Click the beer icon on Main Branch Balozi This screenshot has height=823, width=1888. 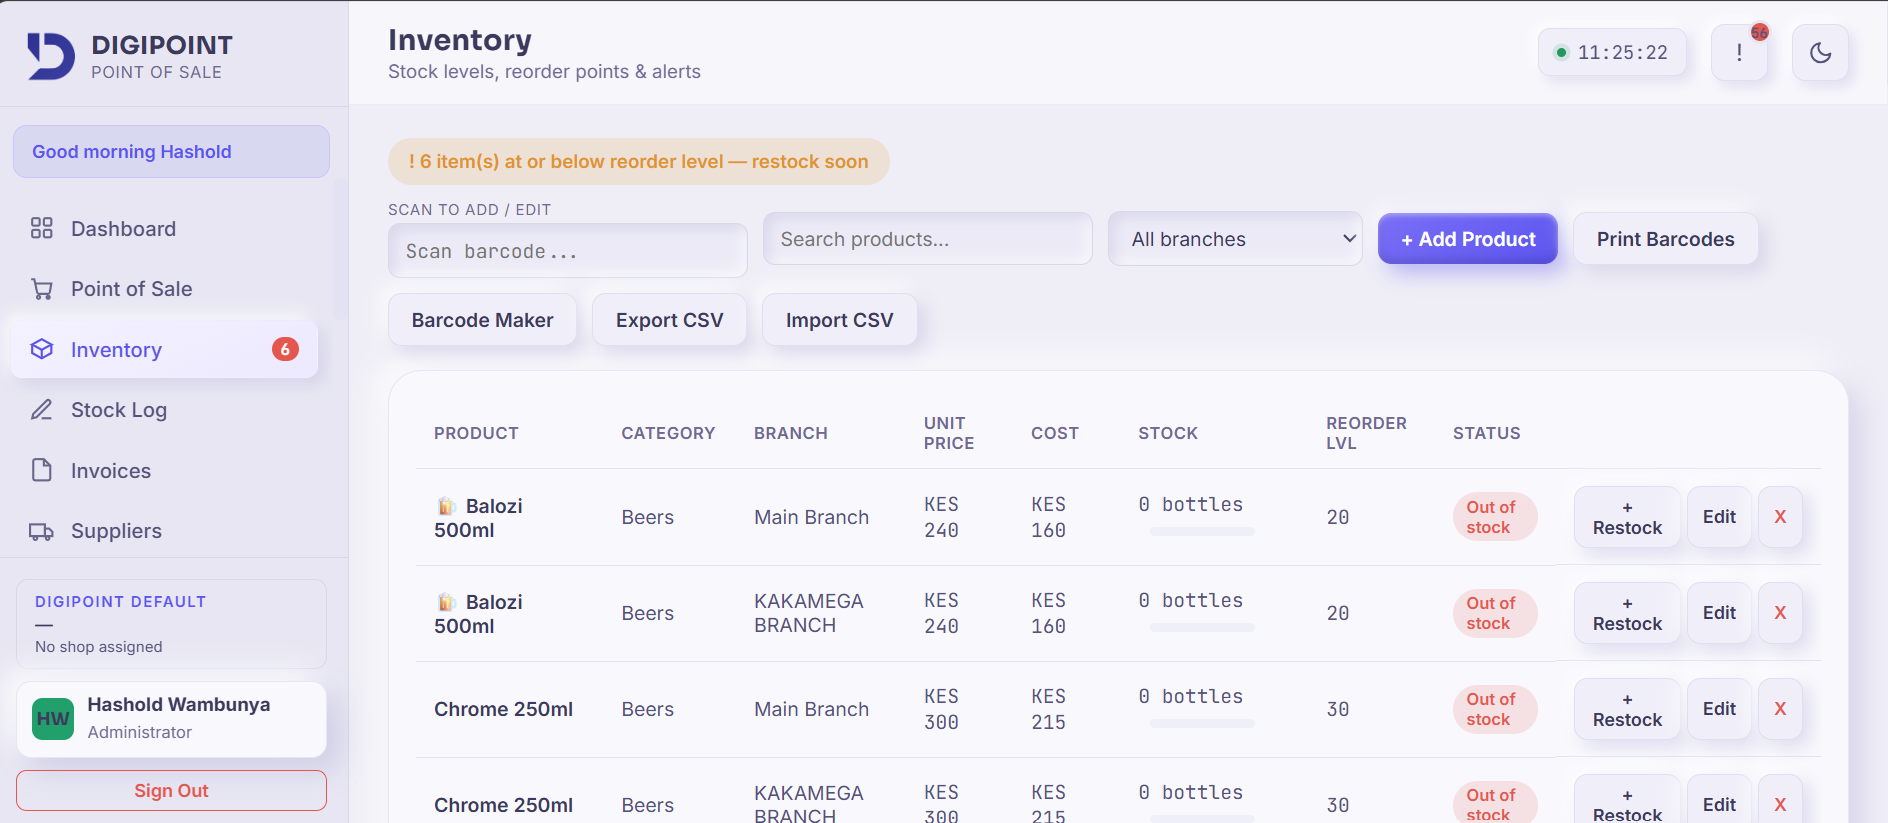coord(446,506)
